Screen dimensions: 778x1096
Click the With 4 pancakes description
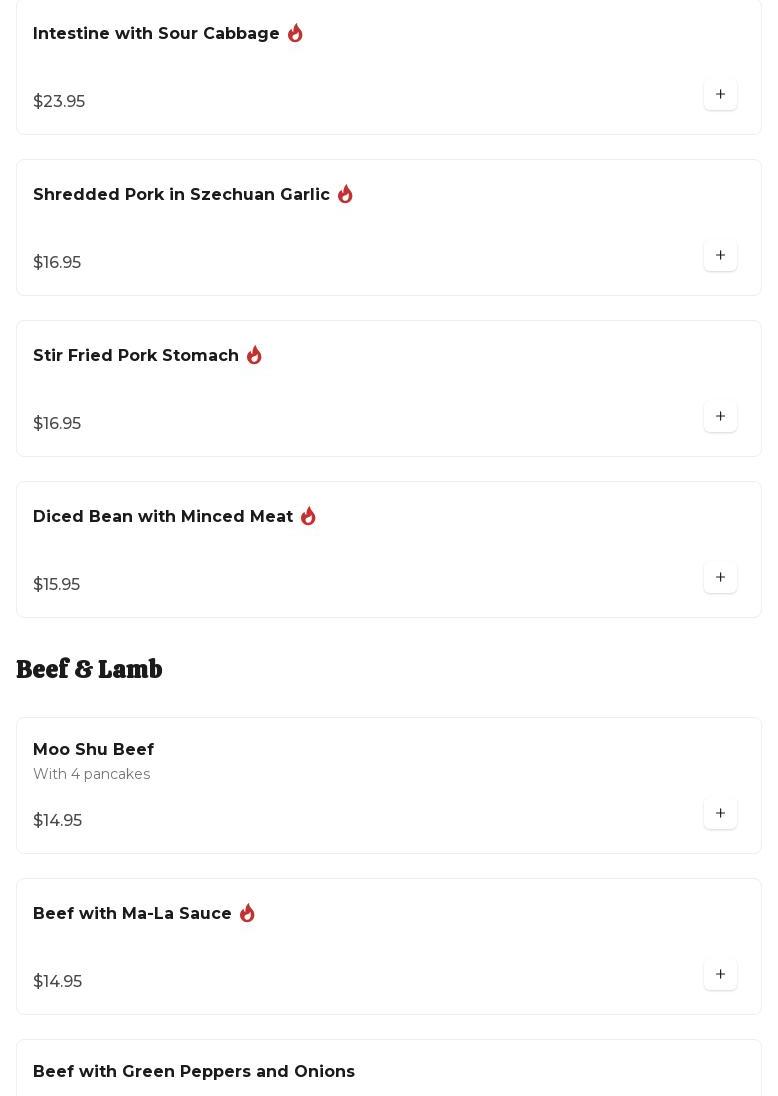pos(91,774)
